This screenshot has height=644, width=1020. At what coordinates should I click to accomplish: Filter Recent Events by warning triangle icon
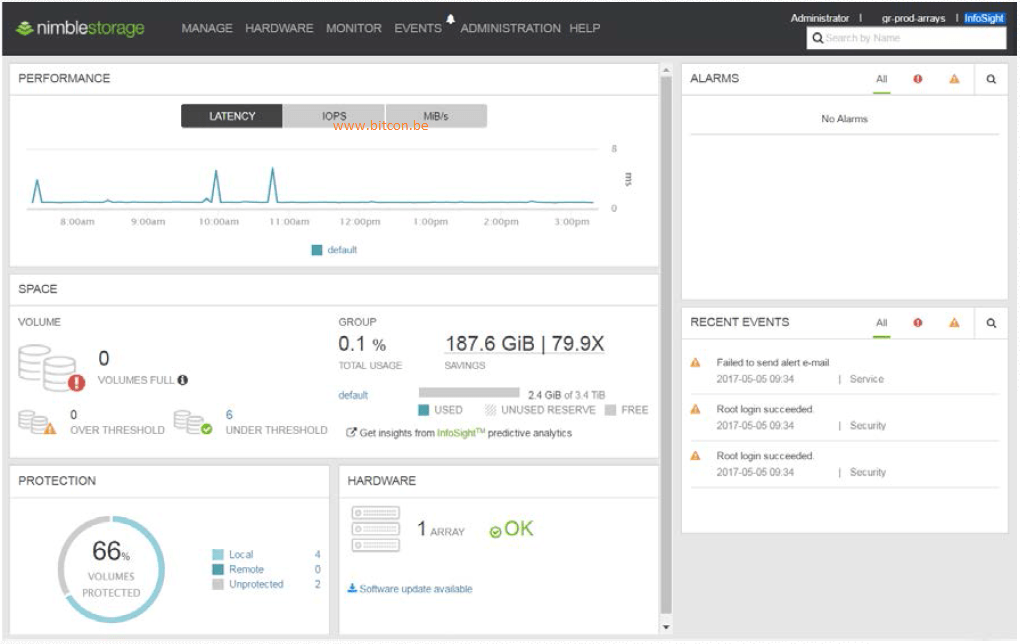coord(954,323)
